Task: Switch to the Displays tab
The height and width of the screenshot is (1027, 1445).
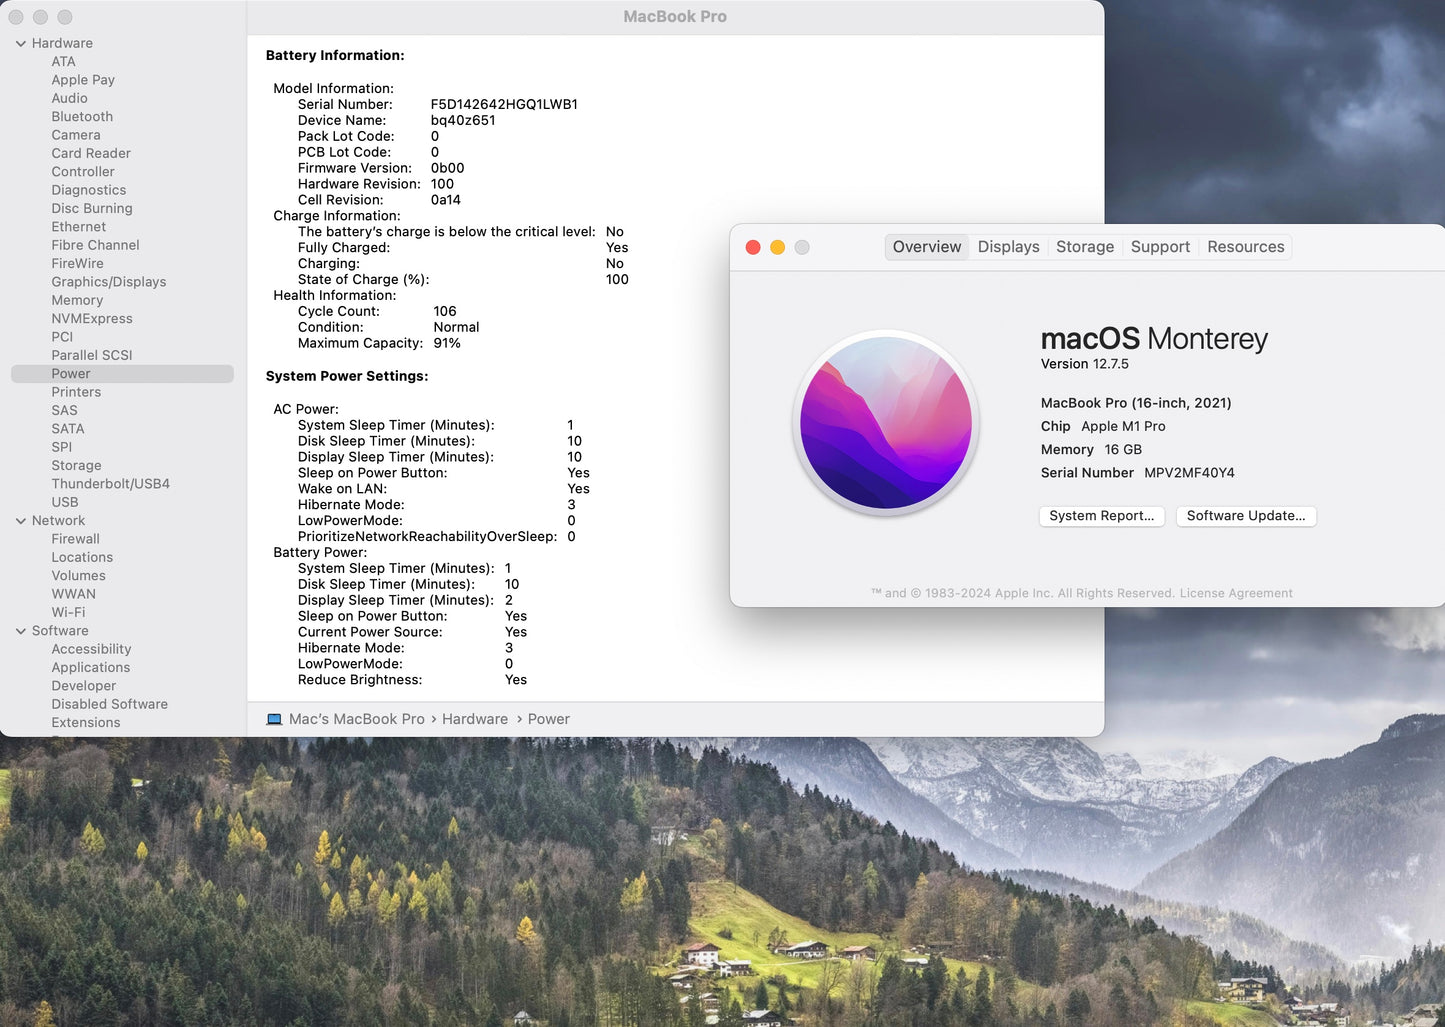Action: pos(1008,247)
